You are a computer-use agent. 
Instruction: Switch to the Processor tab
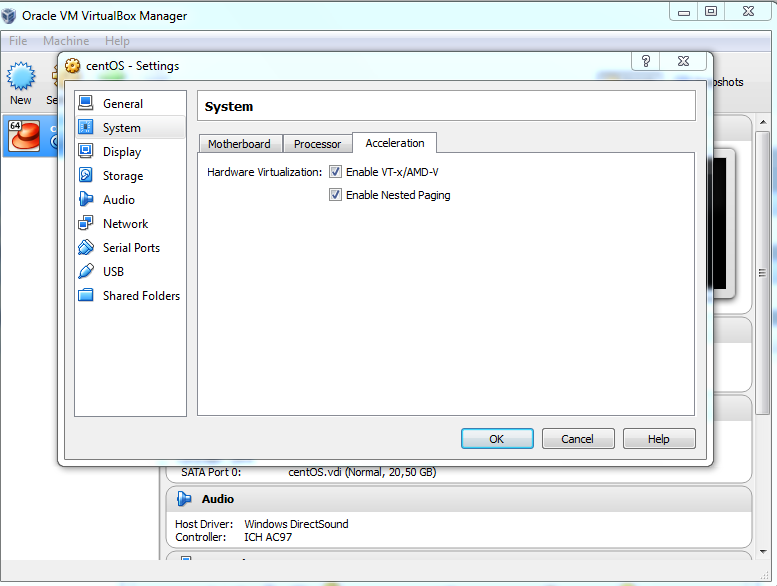point(317,144)
